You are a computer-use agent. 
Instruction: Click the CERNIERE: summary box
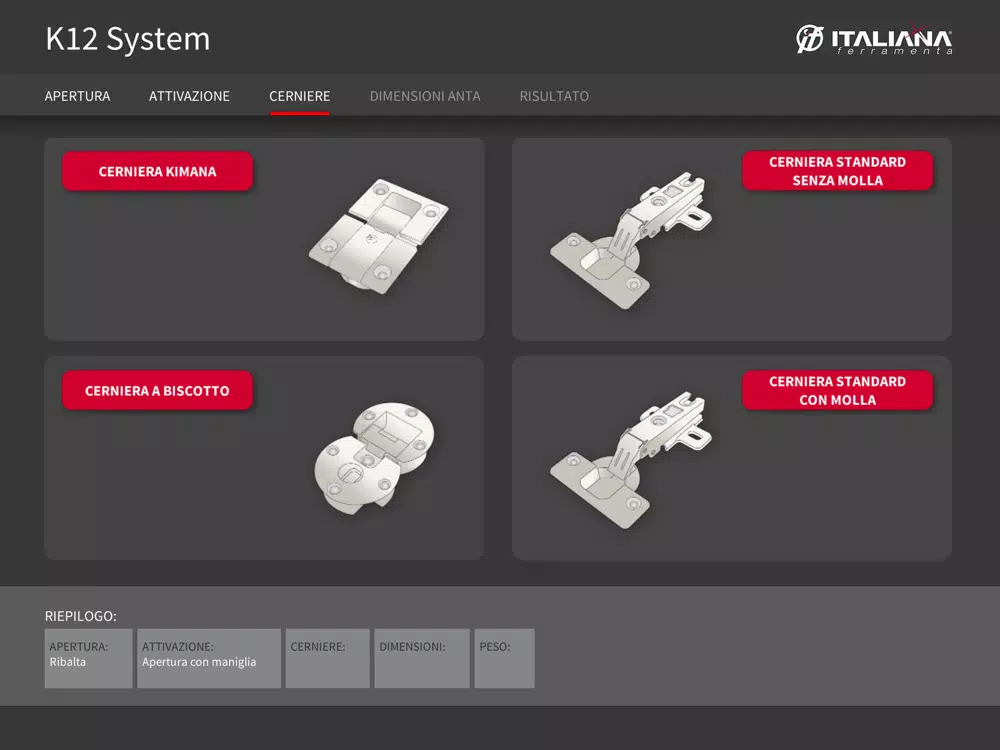327,658
